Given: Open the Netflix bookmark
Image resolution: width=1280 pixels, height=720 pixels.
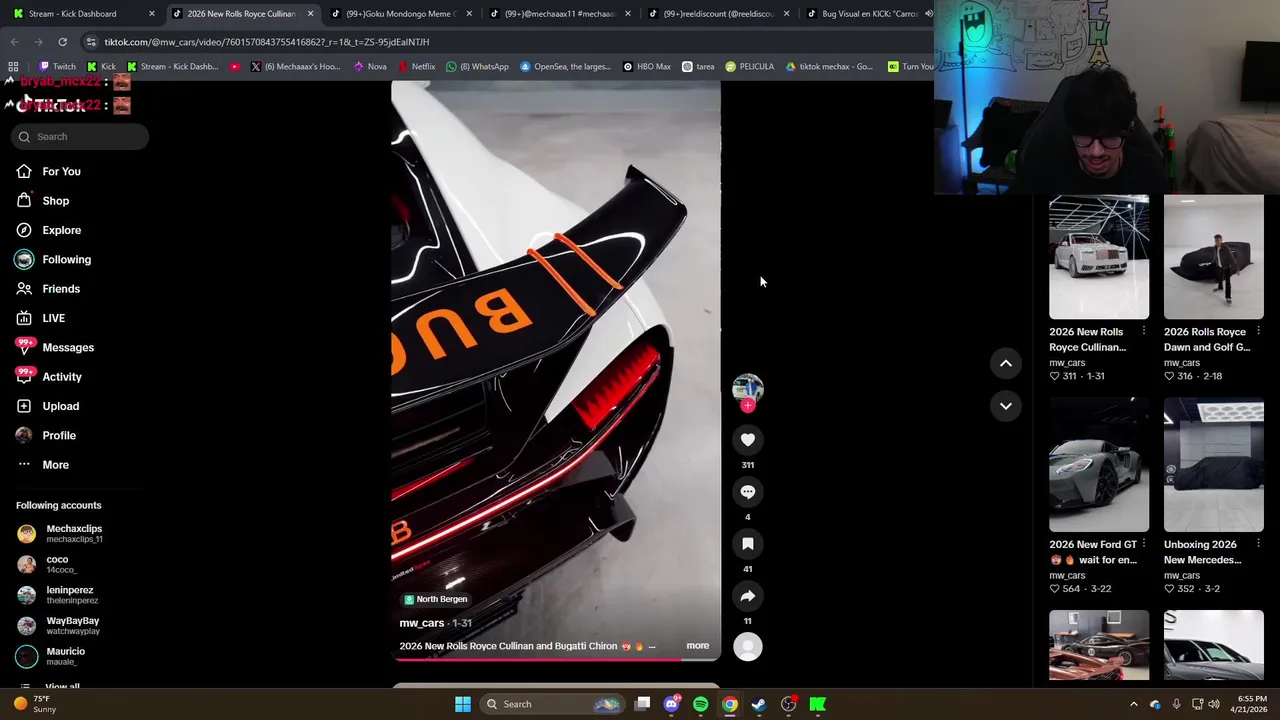Looking at the screenshot, I should click(417, 67).
